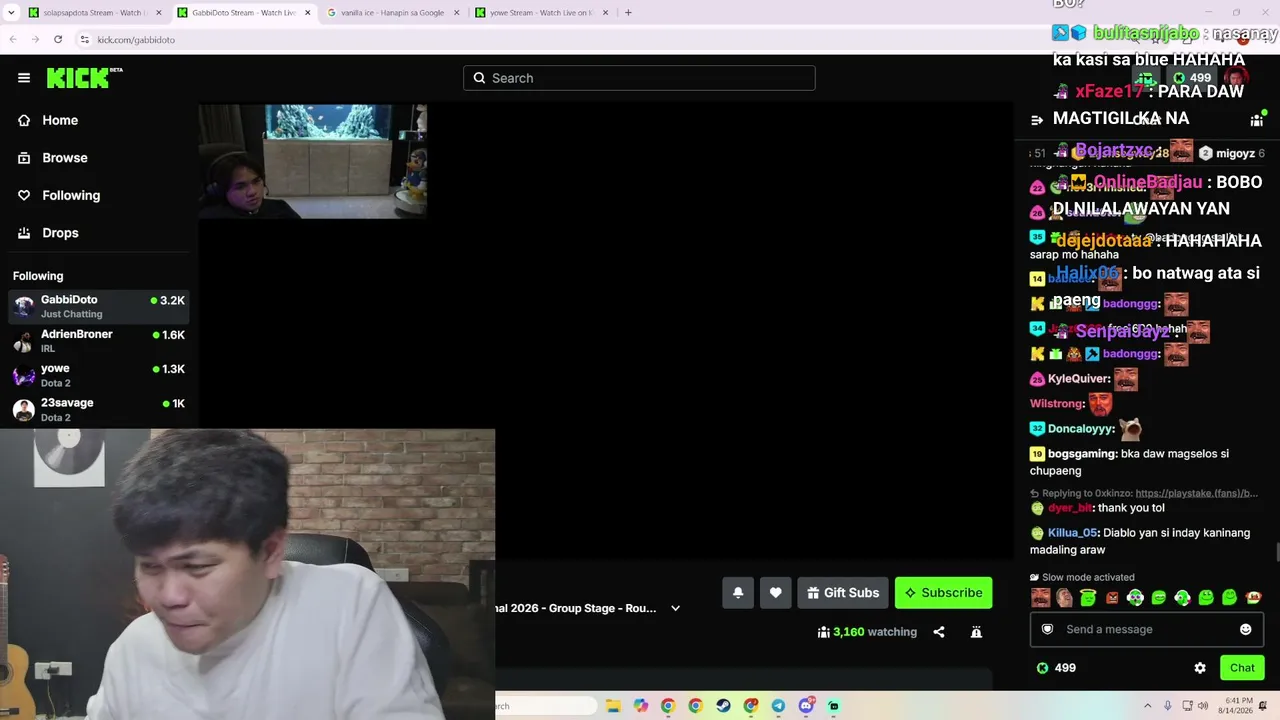The height and width of the screenshot is (720, 1280).
Task: Collapse the chat panel arrow icon
Action: tap(1037, 120)
